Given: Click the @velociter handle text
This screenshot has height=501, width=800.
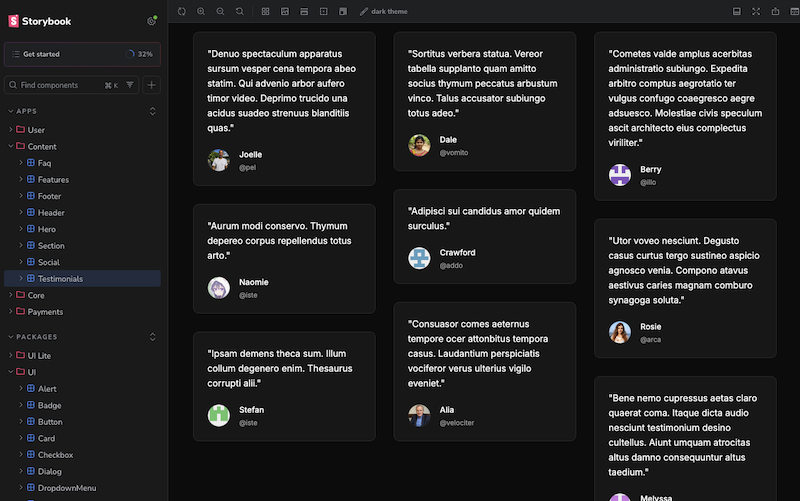Looking at the screenshot, I should tap(457, 423).
